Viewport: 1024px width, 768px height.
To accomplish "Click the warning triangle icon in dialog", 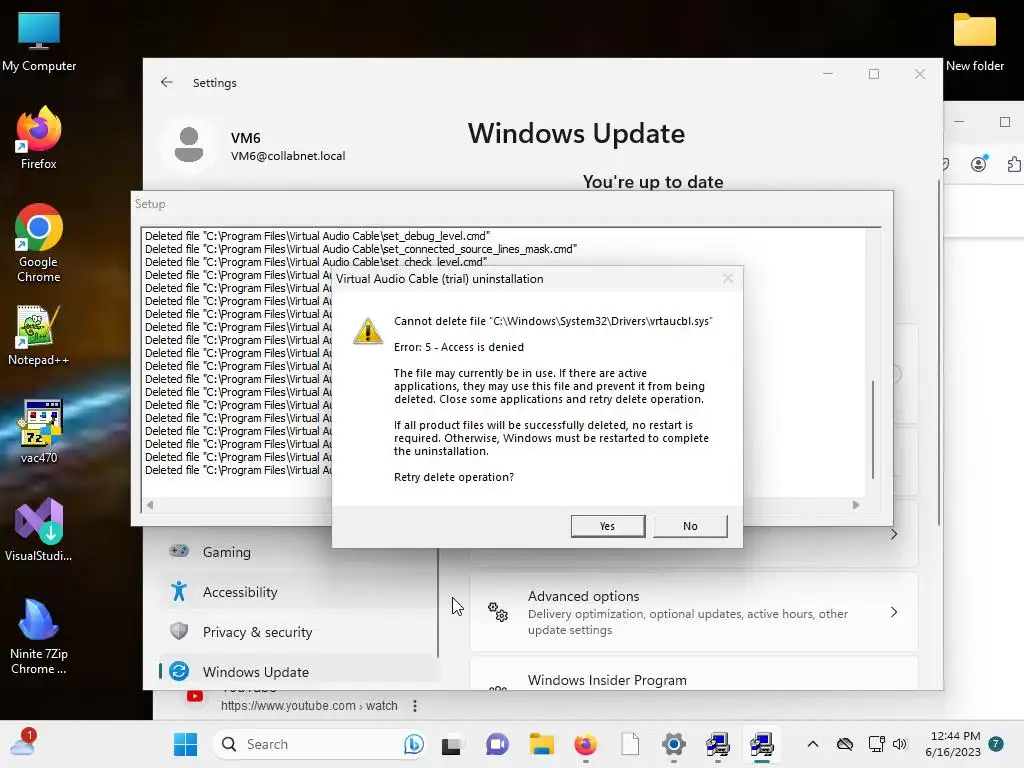I will click(368, 331).
